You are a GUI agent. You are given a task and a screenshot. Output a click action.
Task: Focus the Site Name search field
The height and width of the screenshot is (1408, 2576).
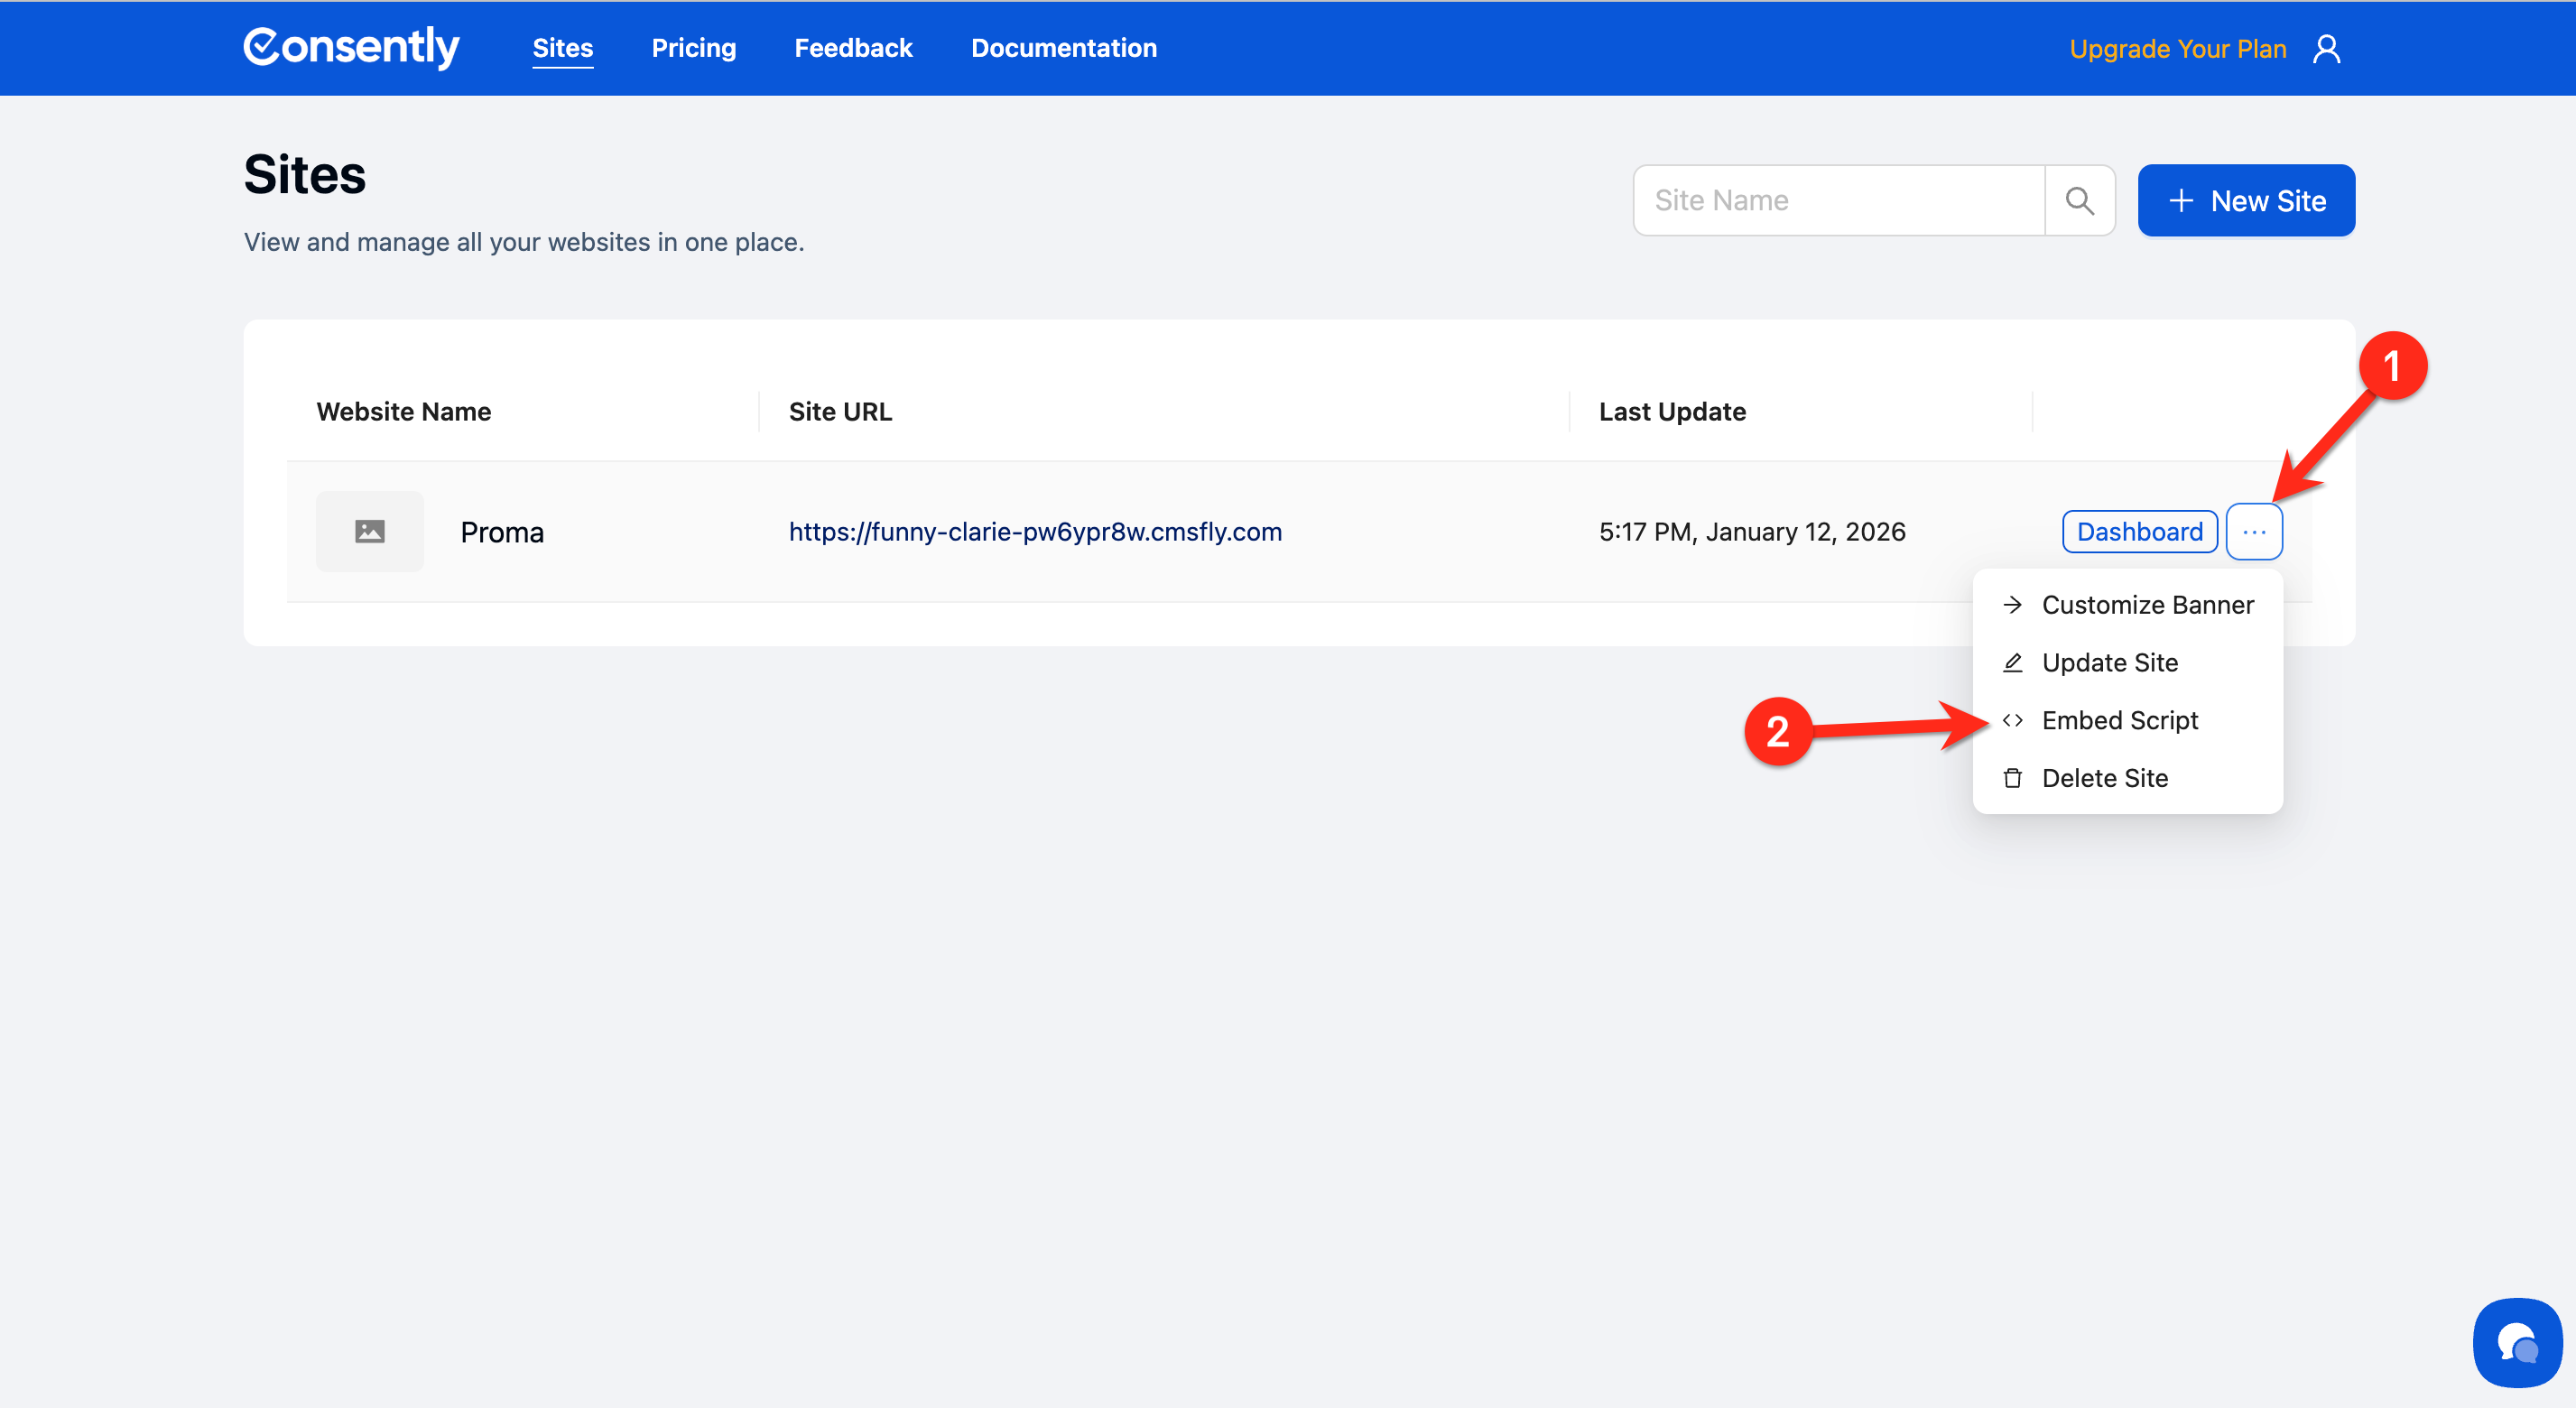pyautogui.click(x=1838, y=201)
